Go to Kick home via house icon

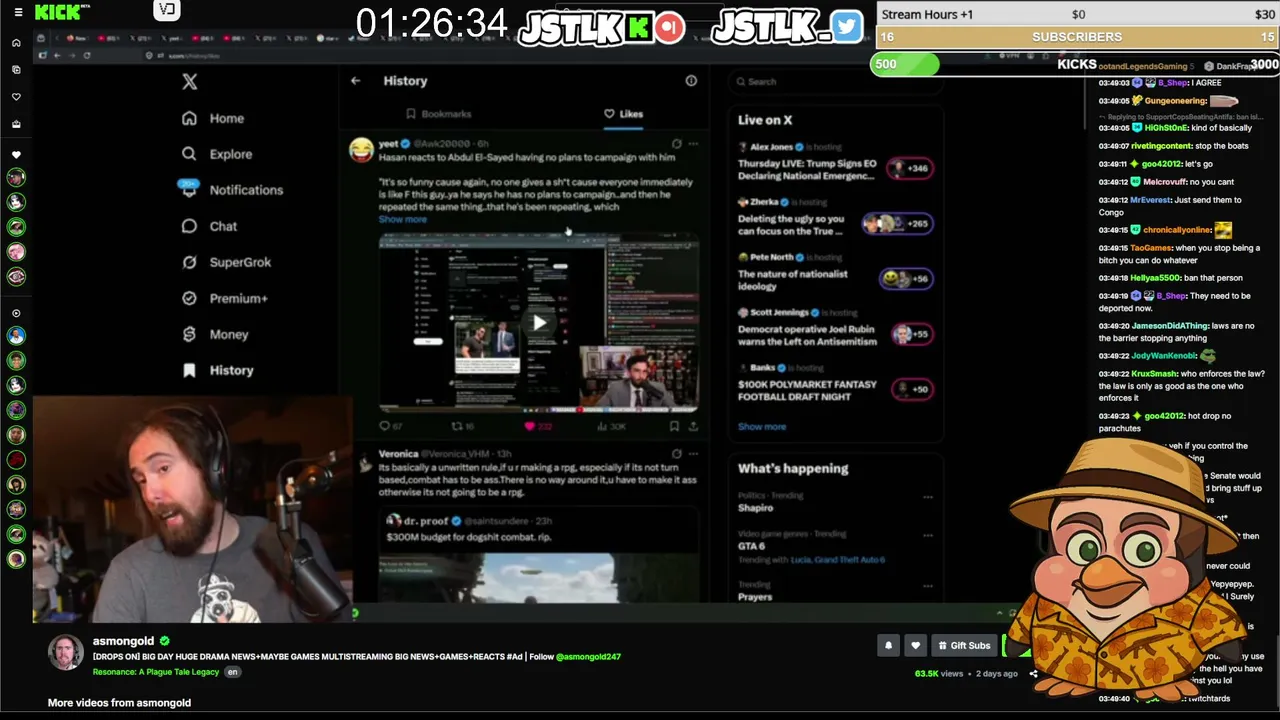[x=16, y=43]
